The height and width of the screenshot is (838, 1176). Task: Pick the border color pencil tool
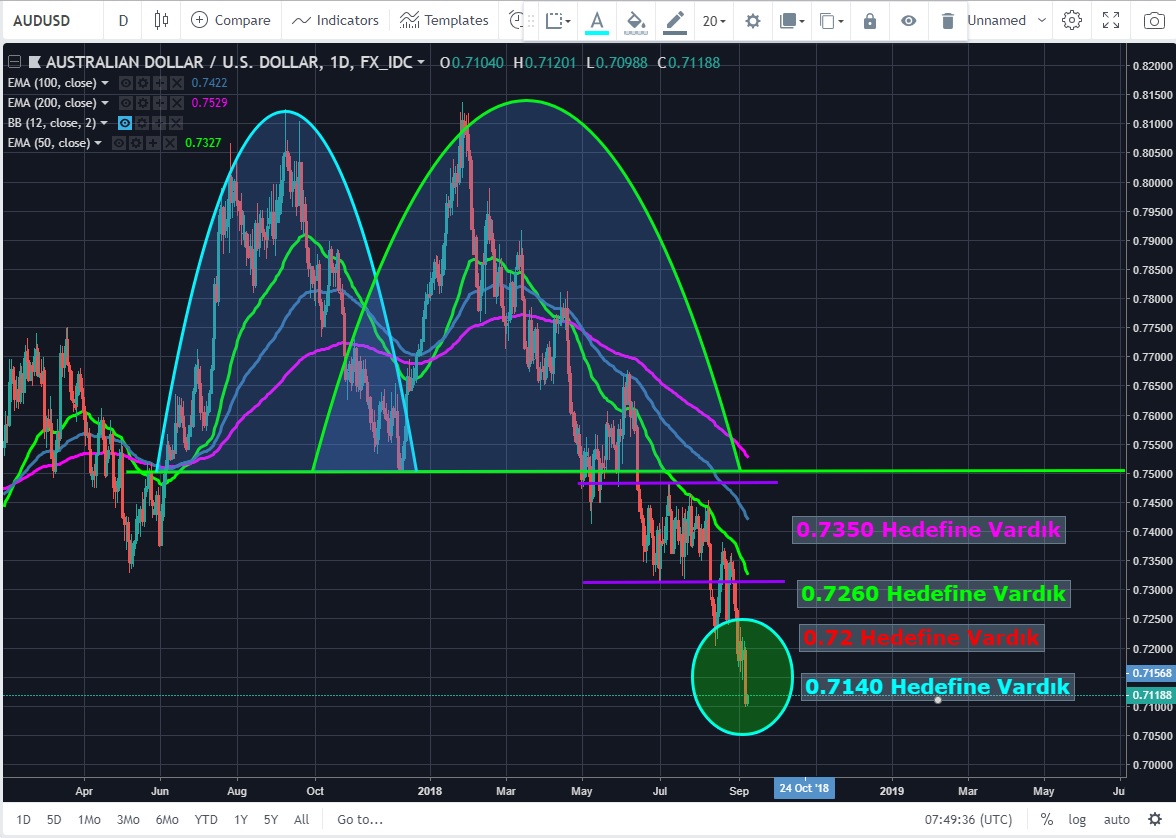pos(675,20)
